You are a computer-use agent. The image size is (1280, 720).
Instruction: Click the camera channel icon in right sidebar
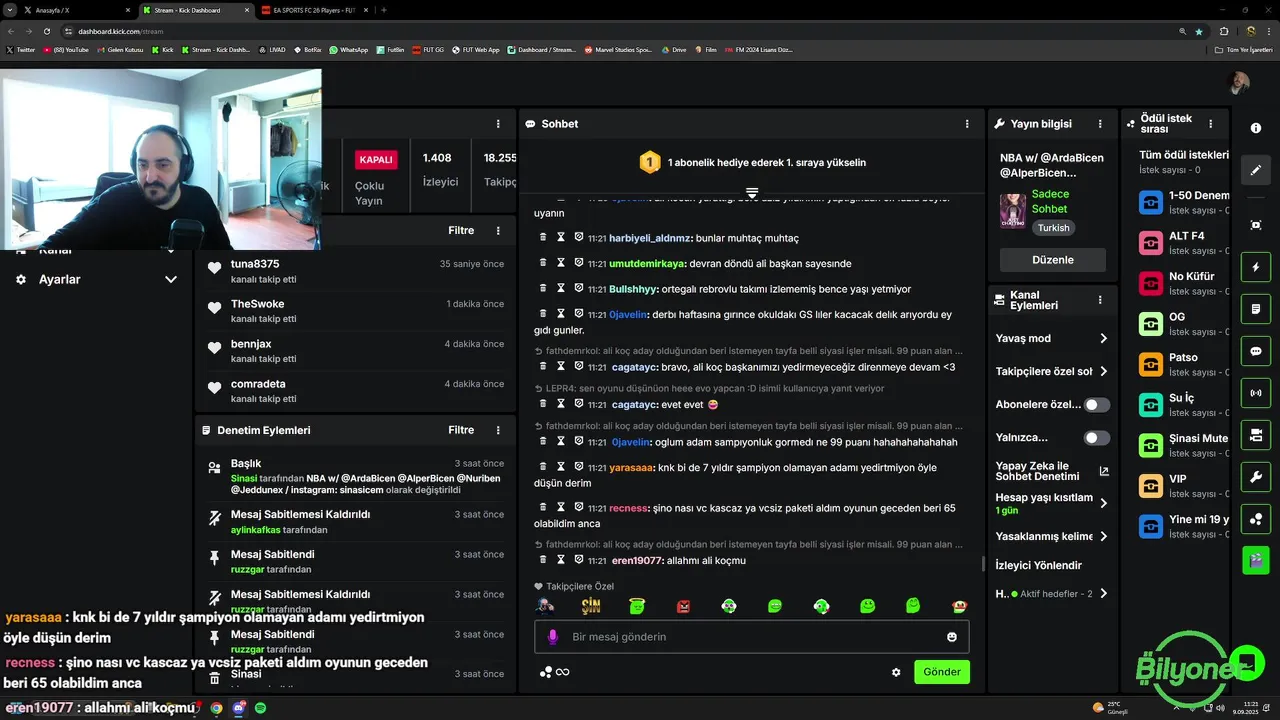(x=1256, y=435)
